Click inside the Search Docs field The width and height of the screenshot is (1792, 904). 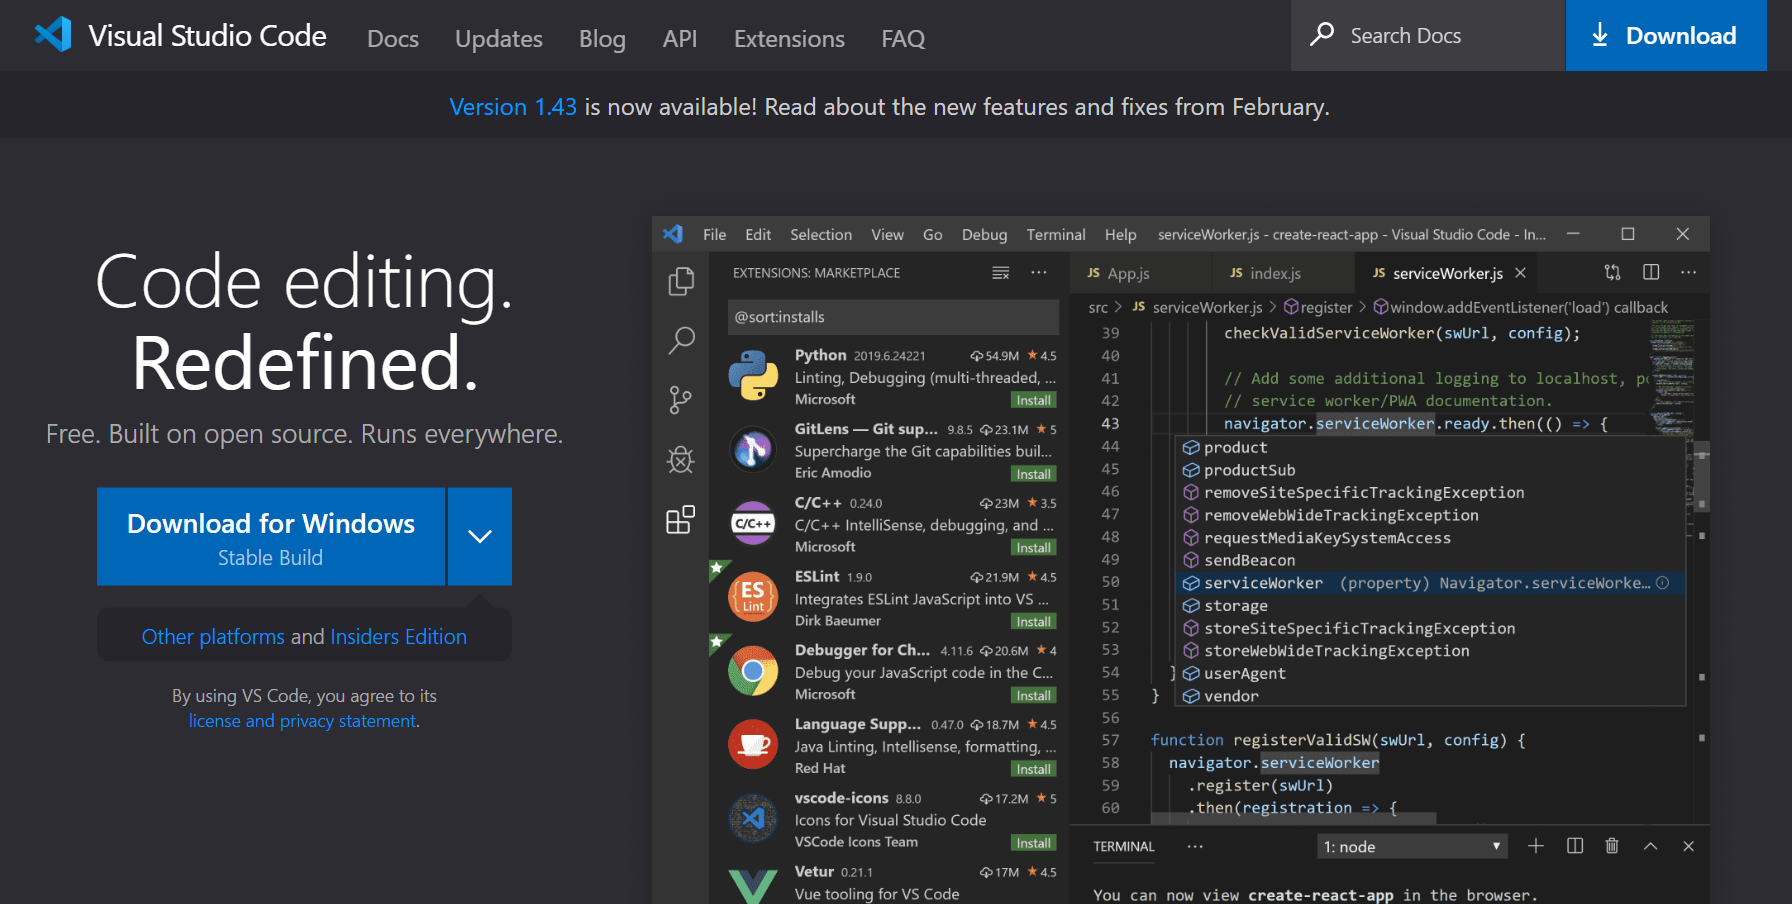[x=1430, y=35]
